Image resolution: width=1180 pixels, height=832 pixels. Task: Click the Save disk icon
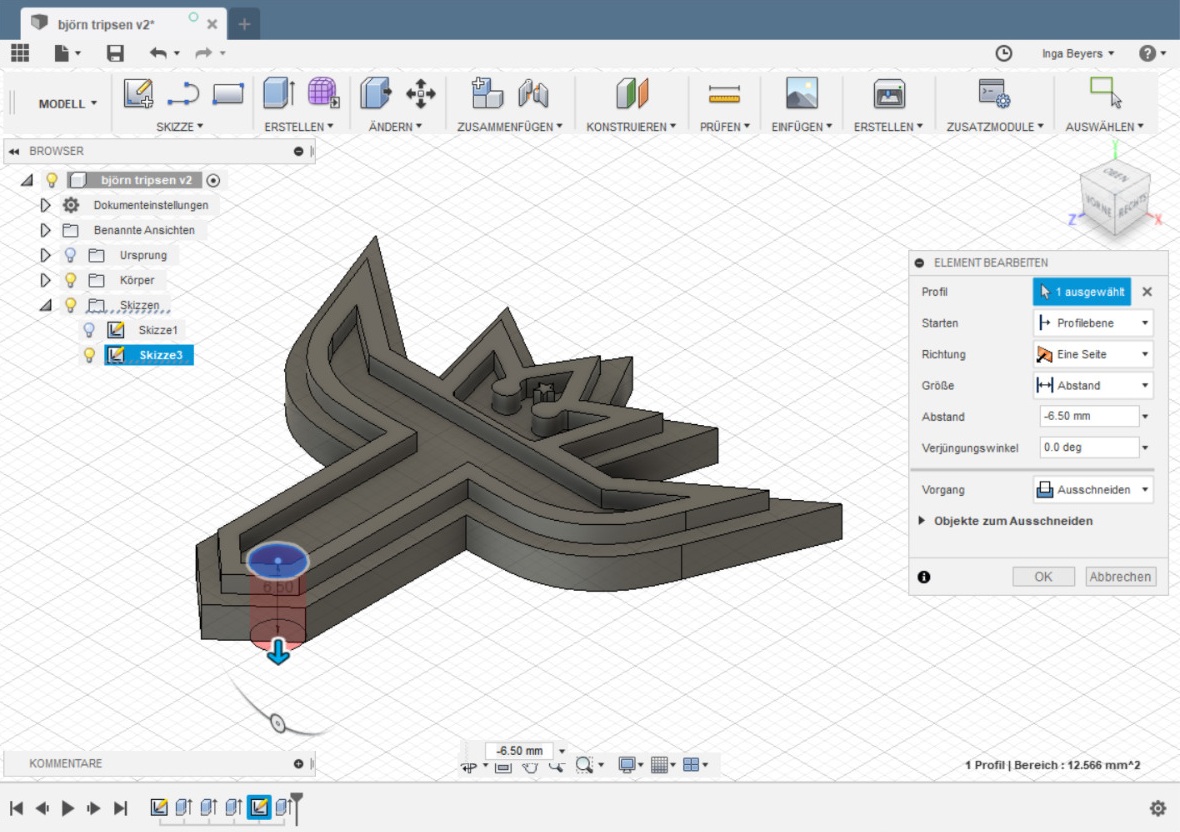point(116,53)
